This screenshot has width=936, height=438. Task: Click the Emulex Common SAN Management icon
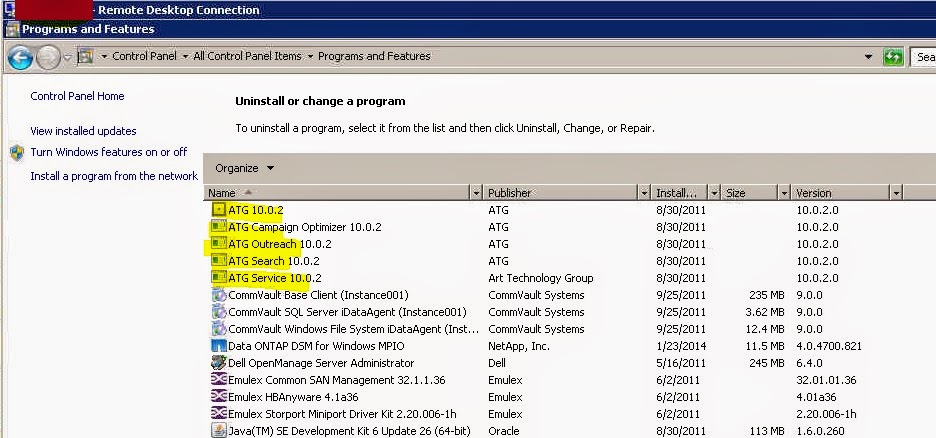(x=219, y=380)
